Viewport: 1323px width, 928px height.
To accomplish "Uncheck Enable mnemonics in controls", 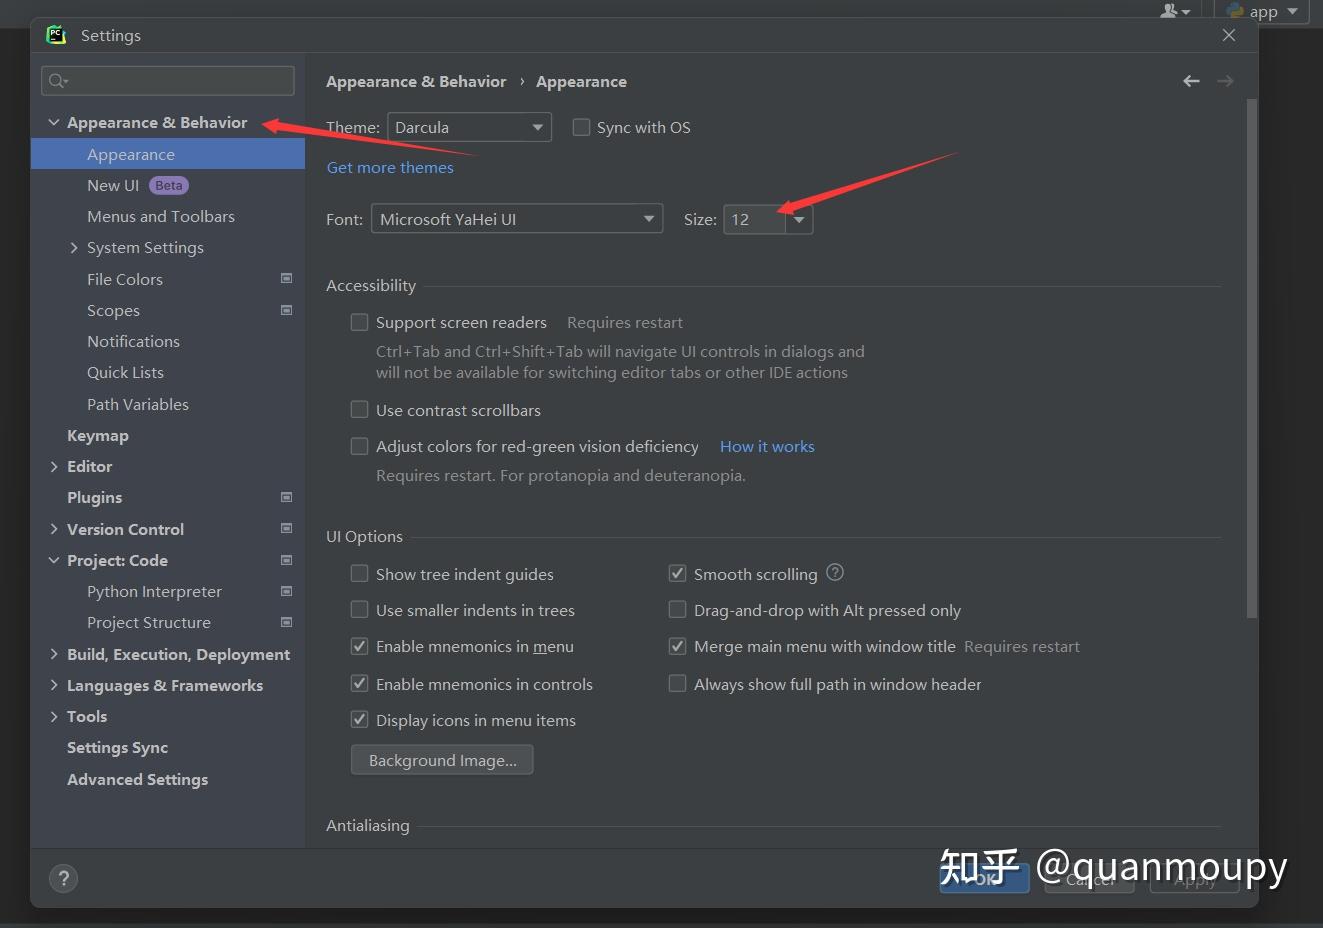I will click(x=359, y=683).
